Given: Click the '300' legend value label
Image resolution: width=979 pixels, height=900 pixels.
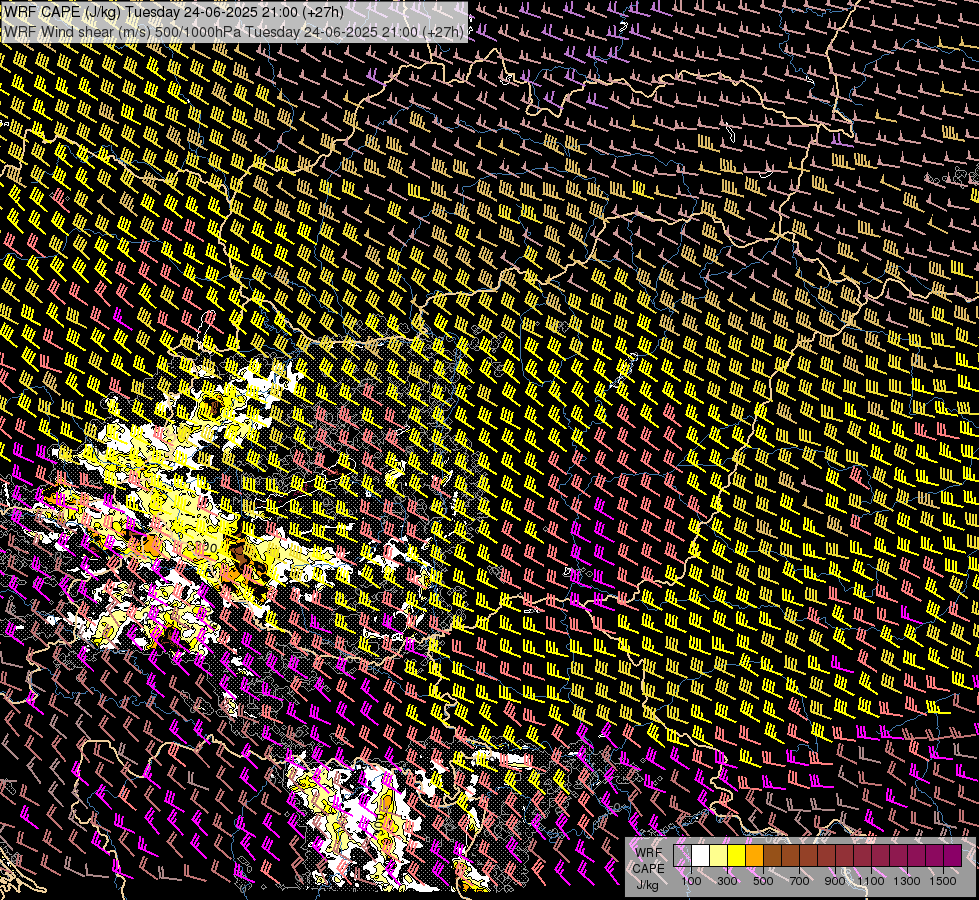Looking at the screenshot, I should (727, 881).
